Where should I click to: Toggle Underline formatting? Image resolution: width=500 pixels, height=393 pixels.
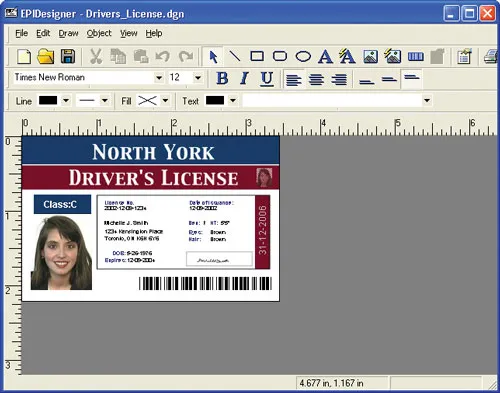pos(267,79)
